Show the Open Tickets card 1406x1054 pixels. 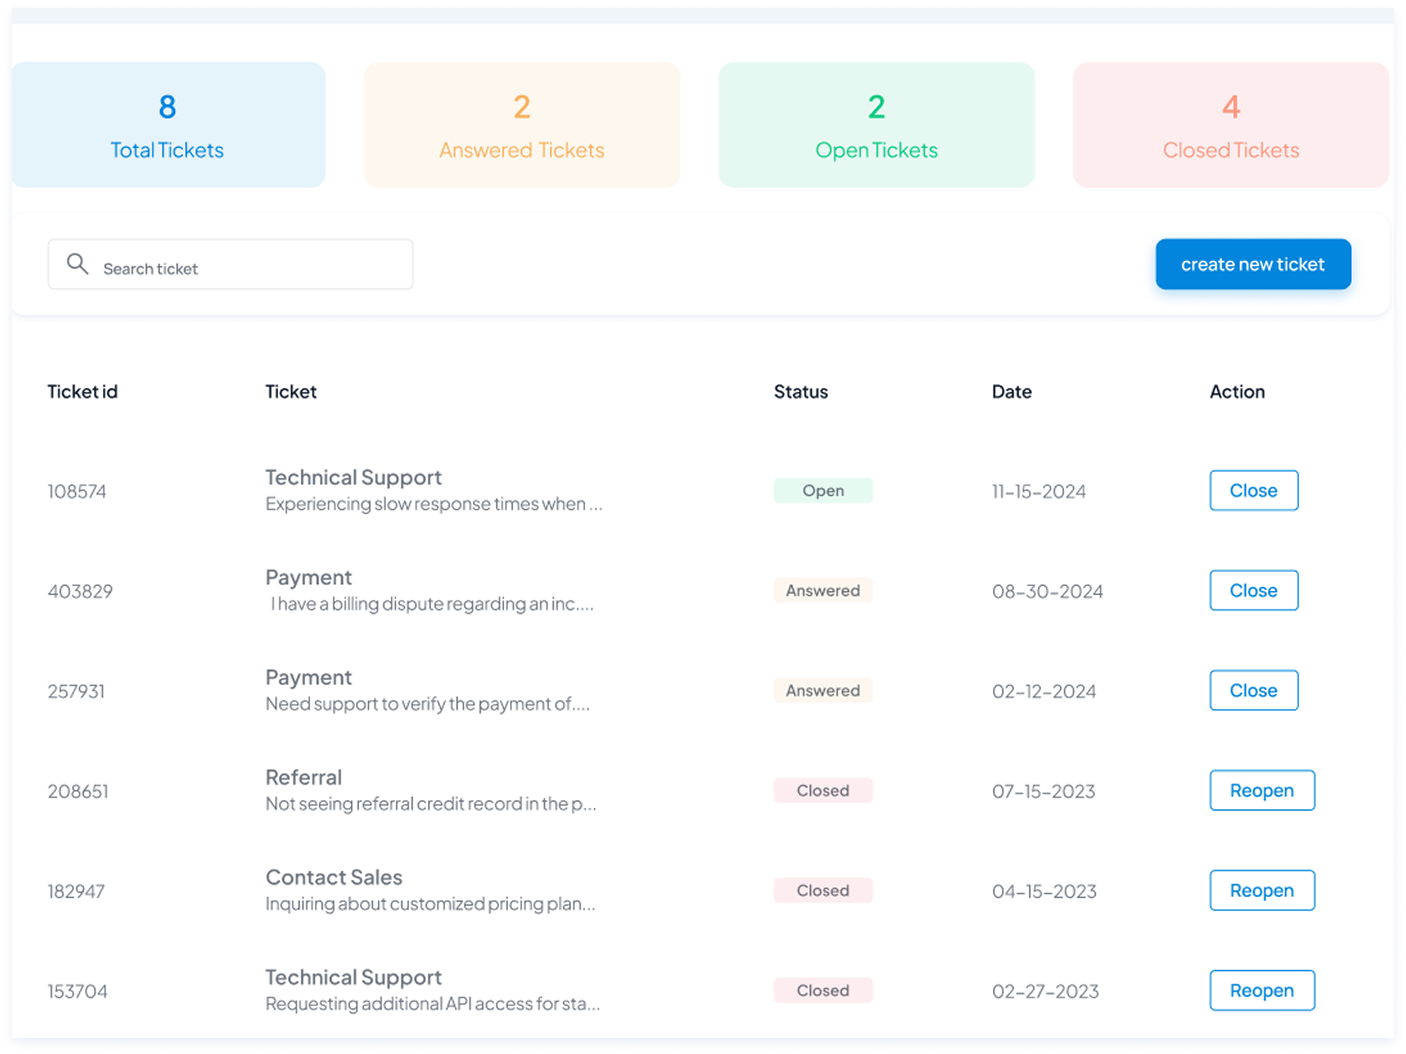tap(876, 126)
